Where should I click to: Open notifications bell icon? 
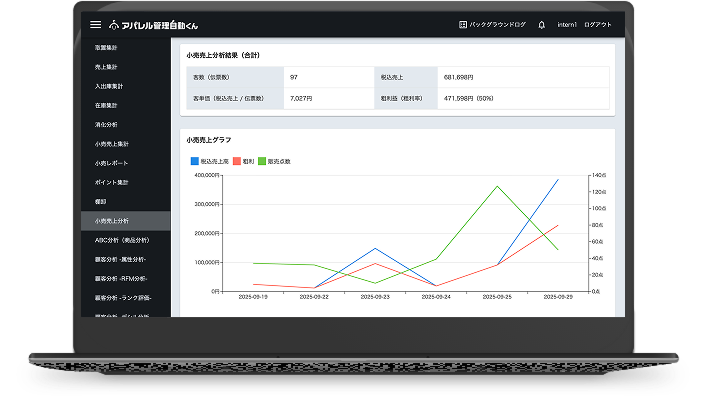(541, 24)
